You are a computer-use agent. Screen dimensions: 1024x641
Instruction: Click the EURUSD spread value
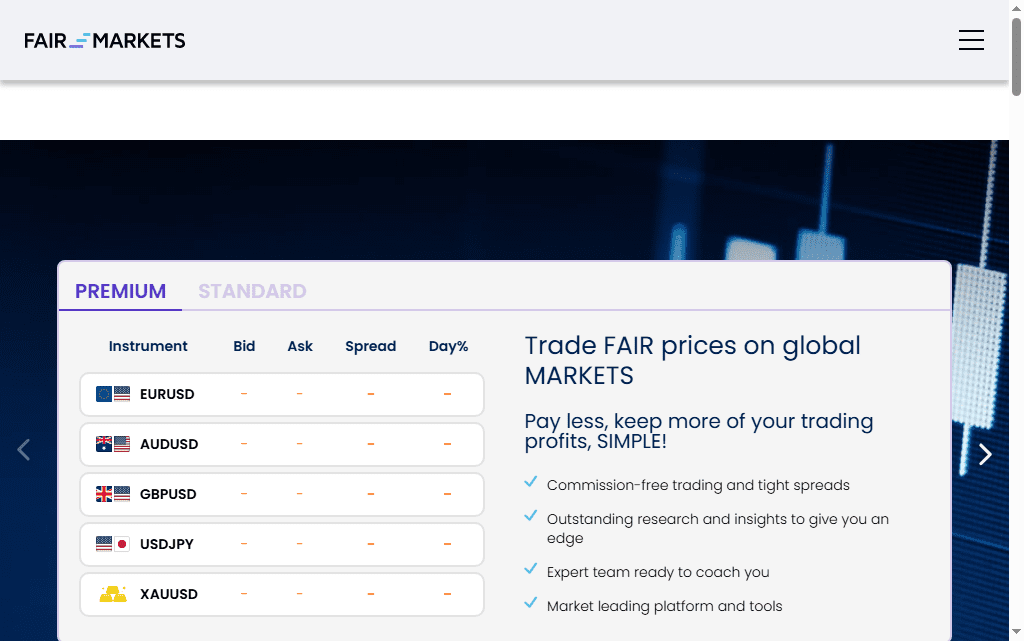pyautogui.click(x=370, y=394)
